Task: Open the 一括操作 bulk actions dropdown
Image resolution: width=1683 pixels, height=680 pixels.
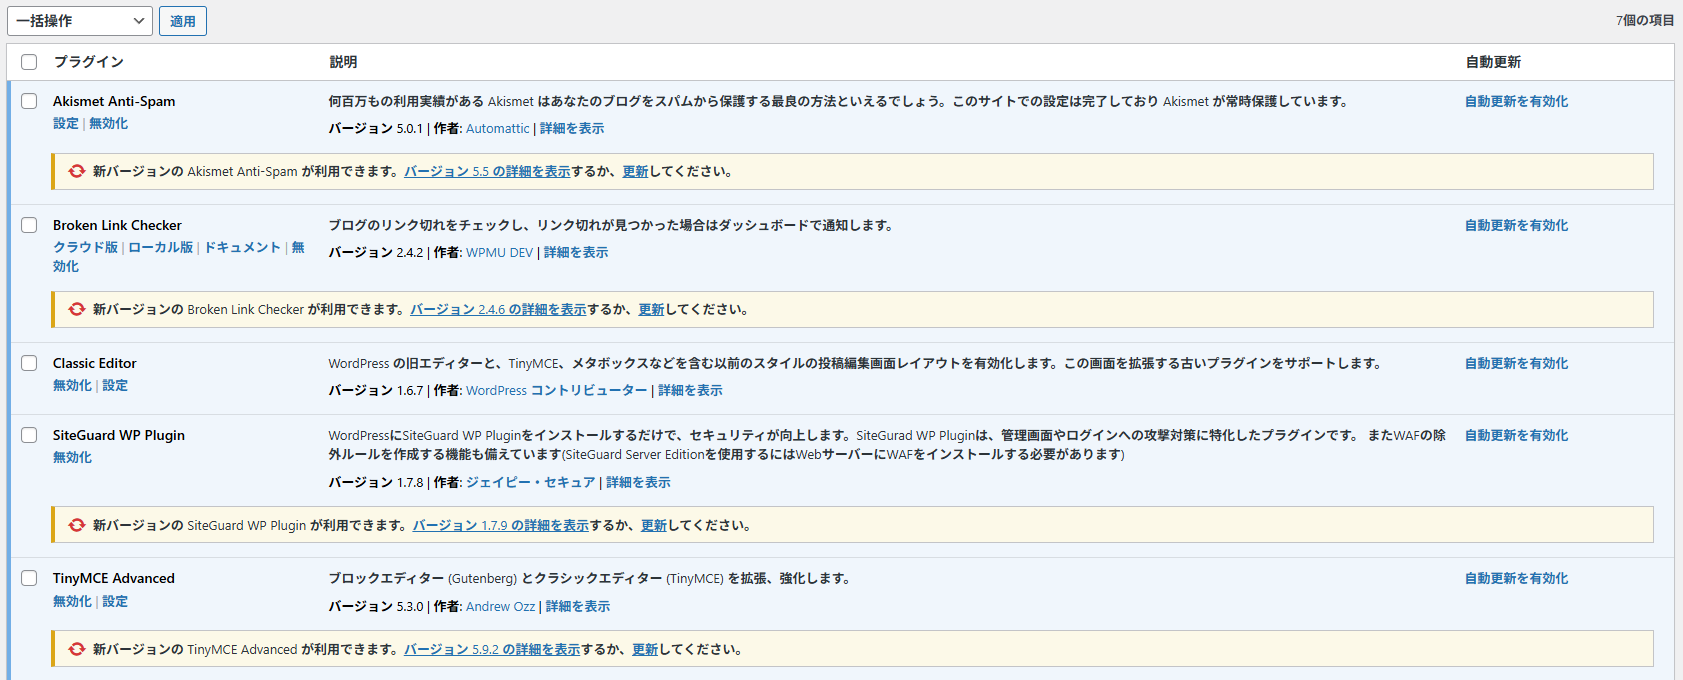Action: coord(80,21)
